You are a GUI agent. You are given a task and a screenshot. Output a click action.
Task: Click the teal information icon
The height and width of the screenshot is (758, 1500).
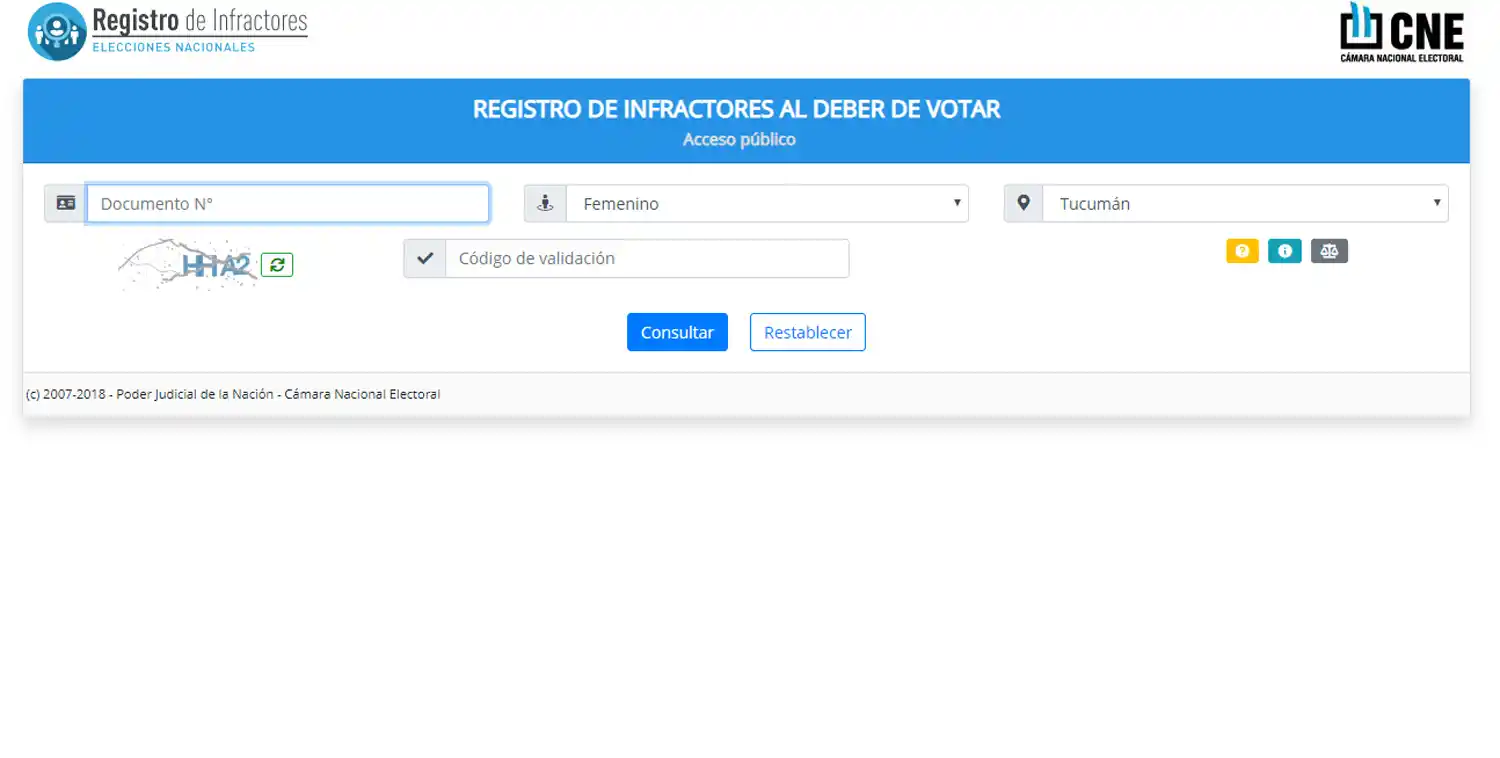(x=1285, y=251)
